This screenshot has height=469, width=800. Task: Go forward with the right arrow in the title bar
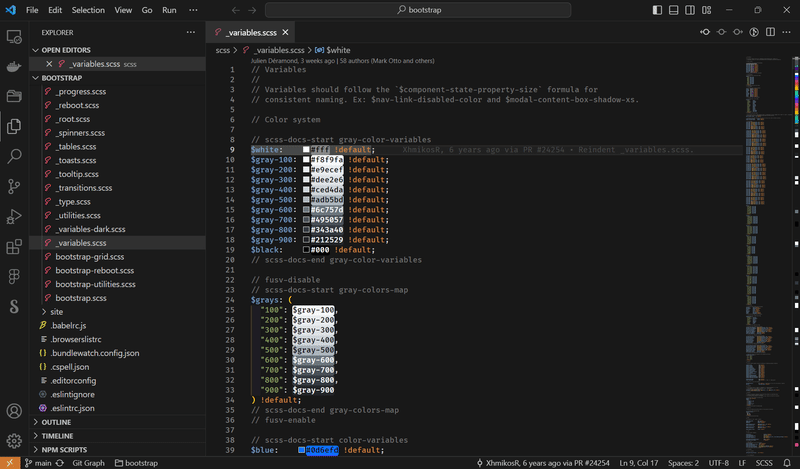[252, 10]
